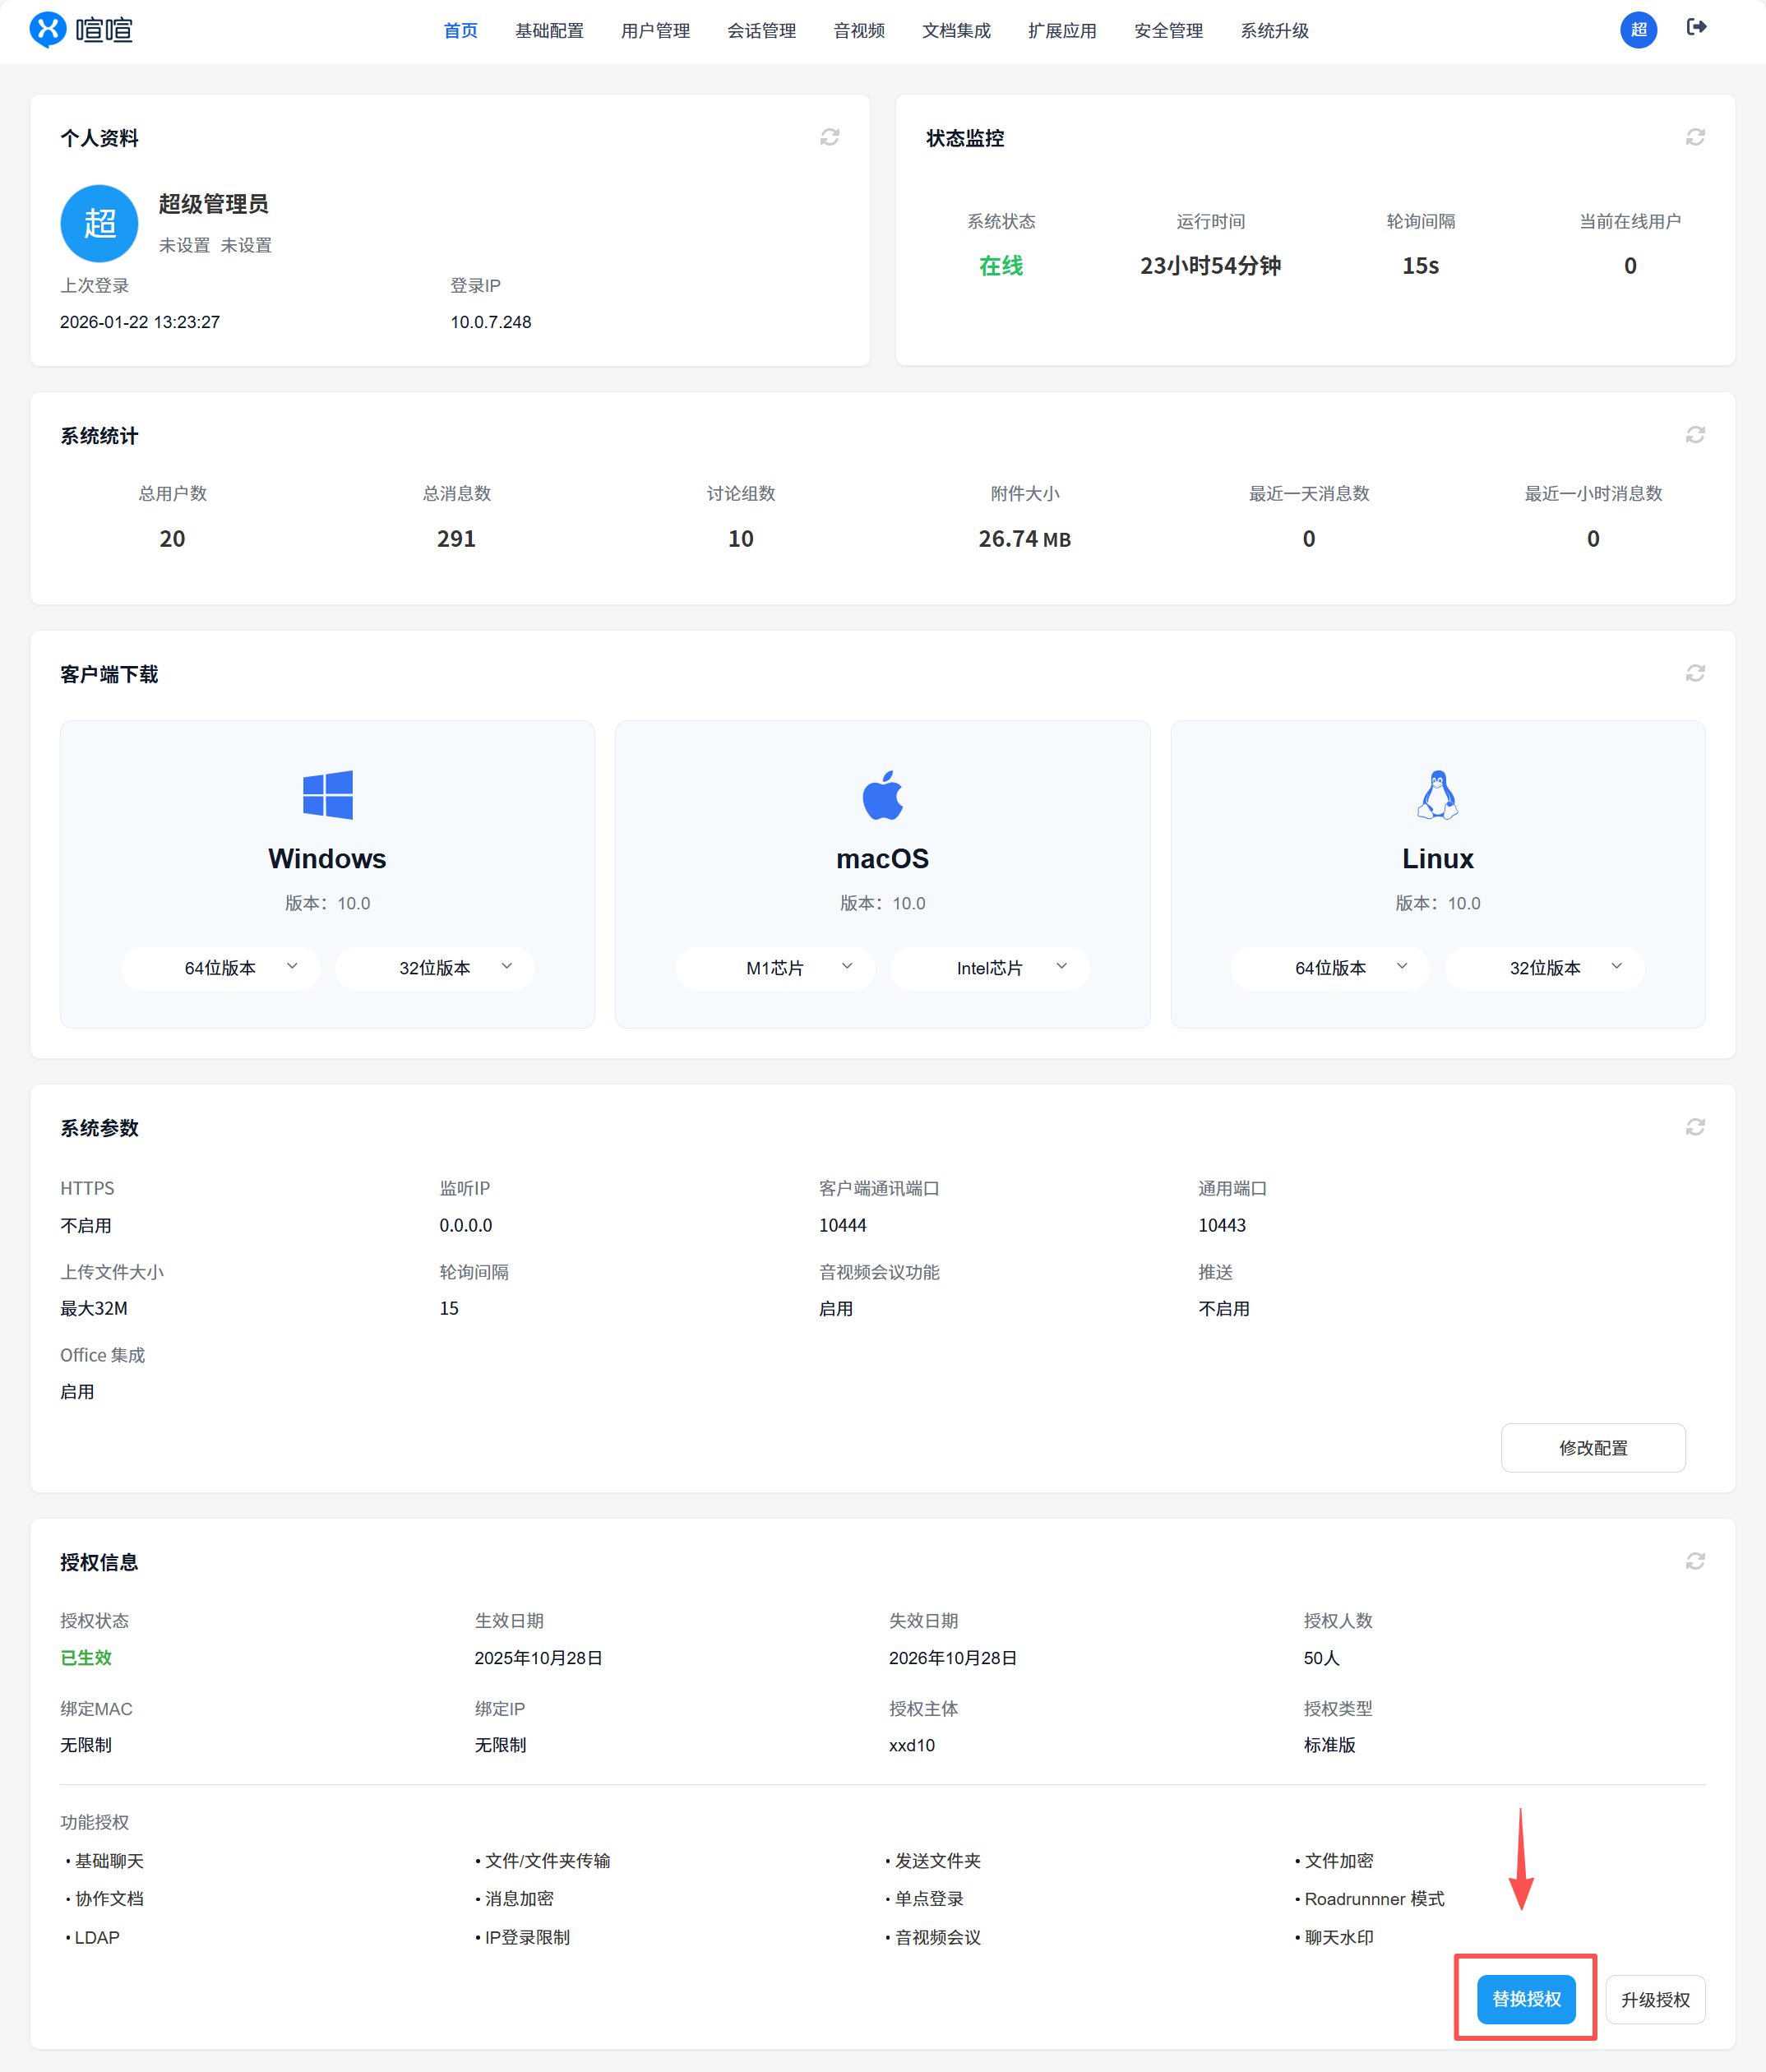Go to 安全管理 menu
Viewport: 1766px width, 2072px height.
[1168, 31]
